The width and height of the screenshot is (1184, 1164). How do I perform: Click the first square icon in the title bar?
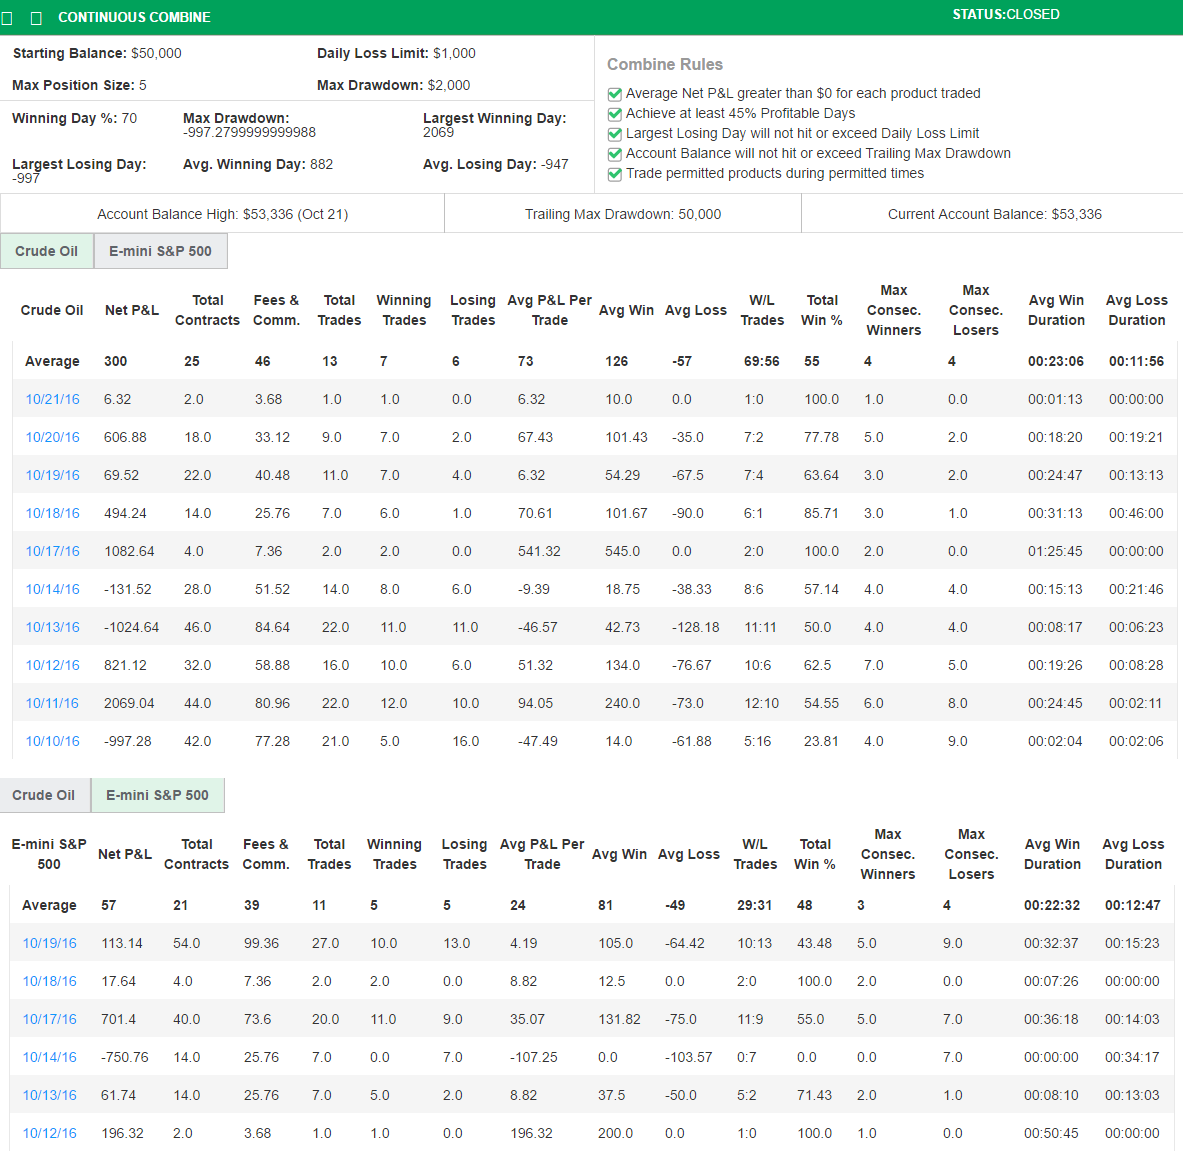pyautogui.click(x=7, y=17)
